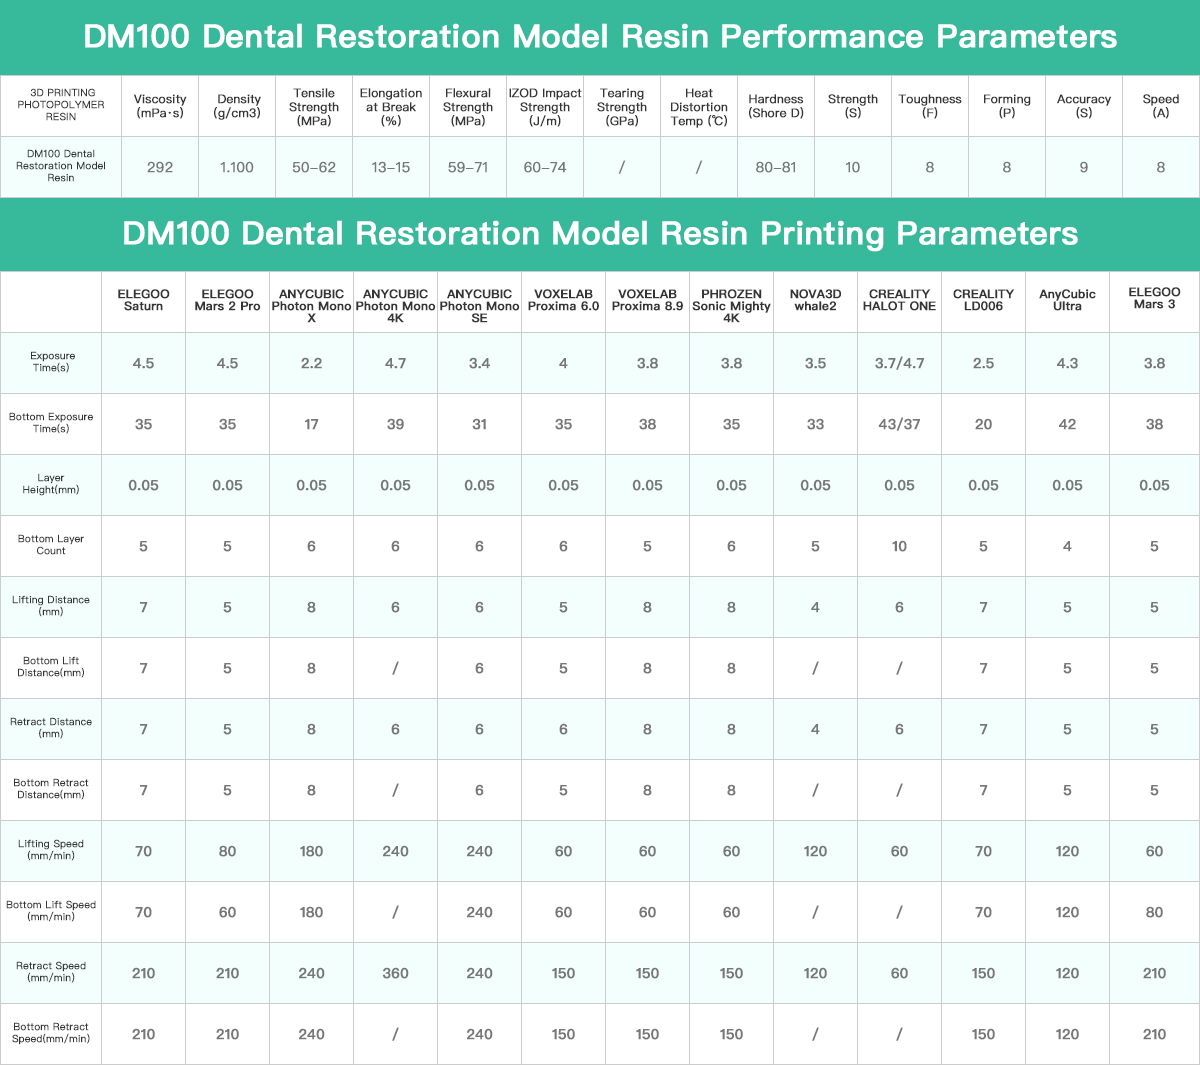Viewport: 1200px width, 1065px height.
Task: Select the Tearing Strength (GPa) header
Action: click(622, 107)
